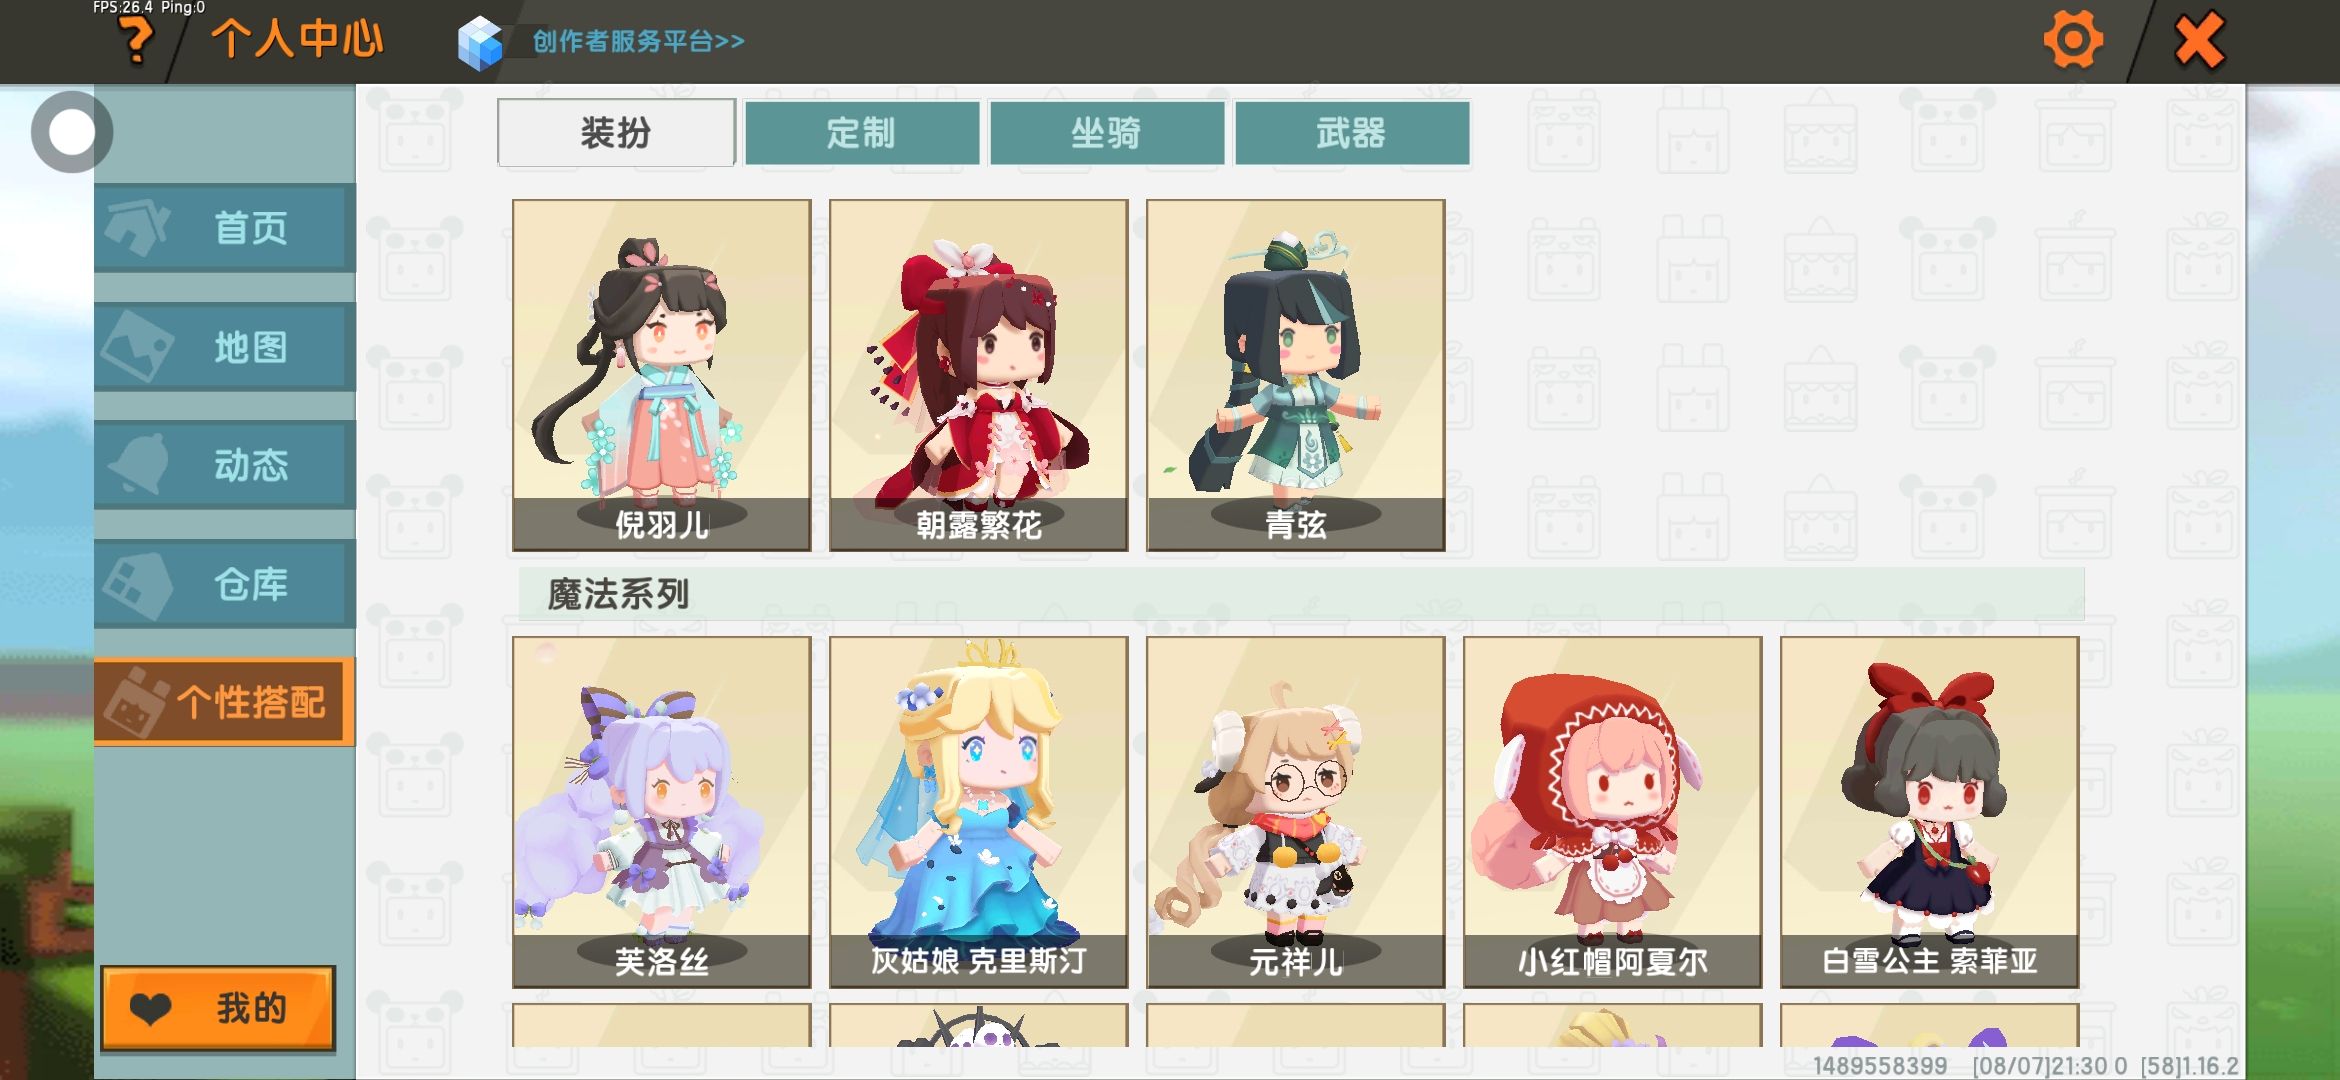Image resolution: width=2340 pixels, height=1080 pixels.
Task: Select the 倪羽儿 costume card
Action: (661, 375)
